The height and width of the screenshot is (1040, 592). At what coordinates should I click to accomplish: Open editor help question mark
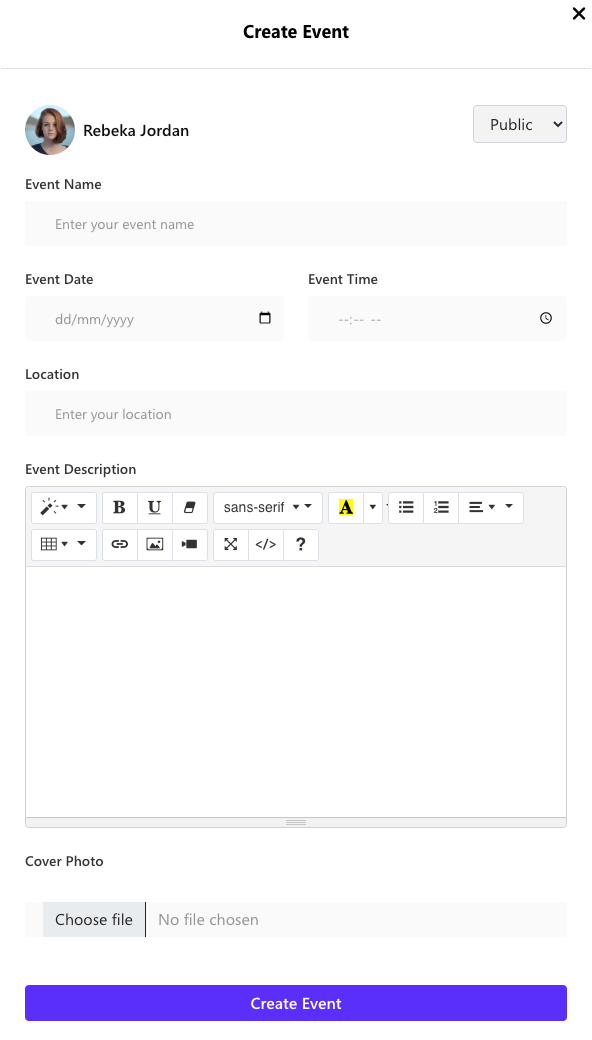coord(300,545)
